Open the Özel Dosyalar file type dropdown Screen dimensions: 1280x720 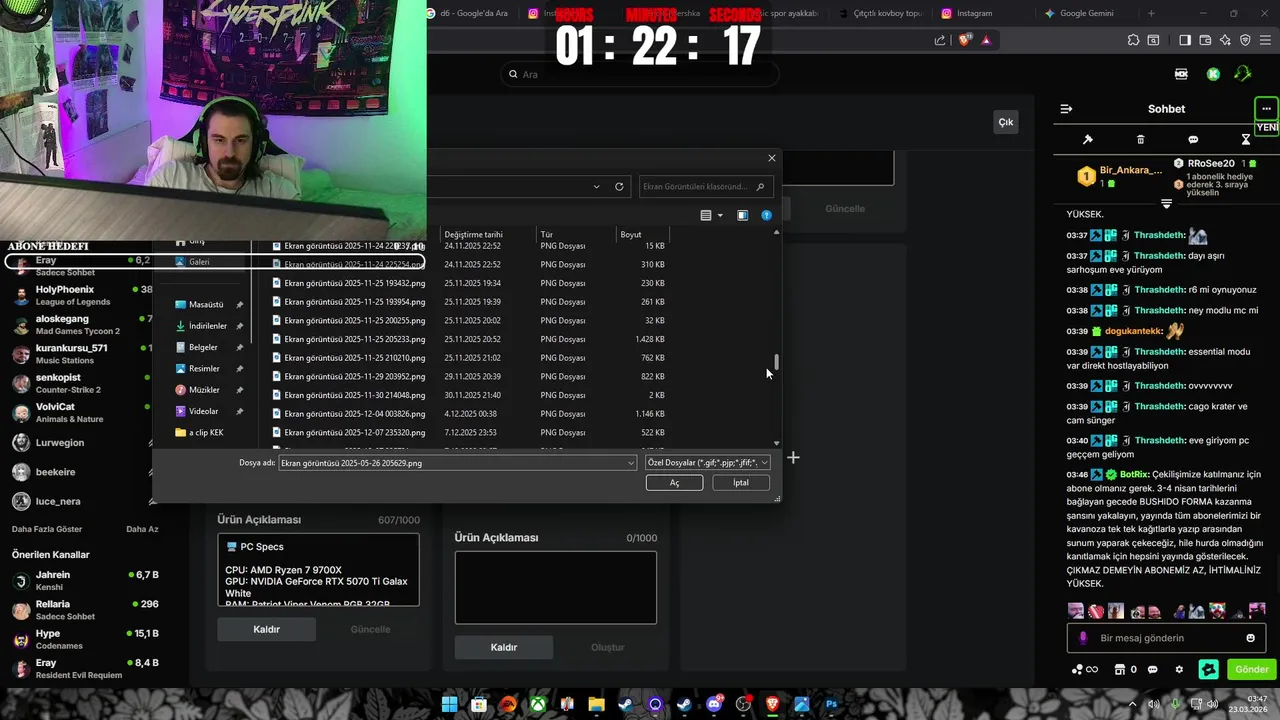707,463
